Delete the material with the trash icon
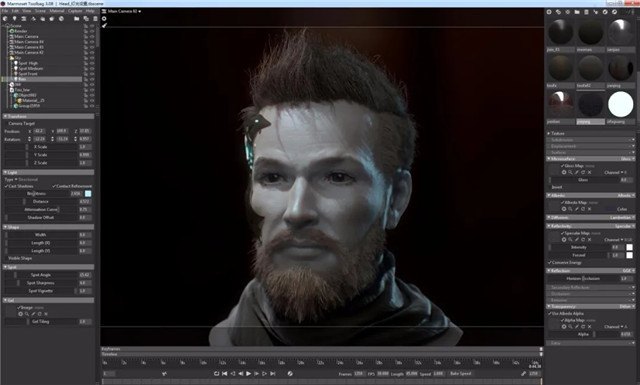The height and width of the screenshot is (385, 640). click(x=587, y=12)
